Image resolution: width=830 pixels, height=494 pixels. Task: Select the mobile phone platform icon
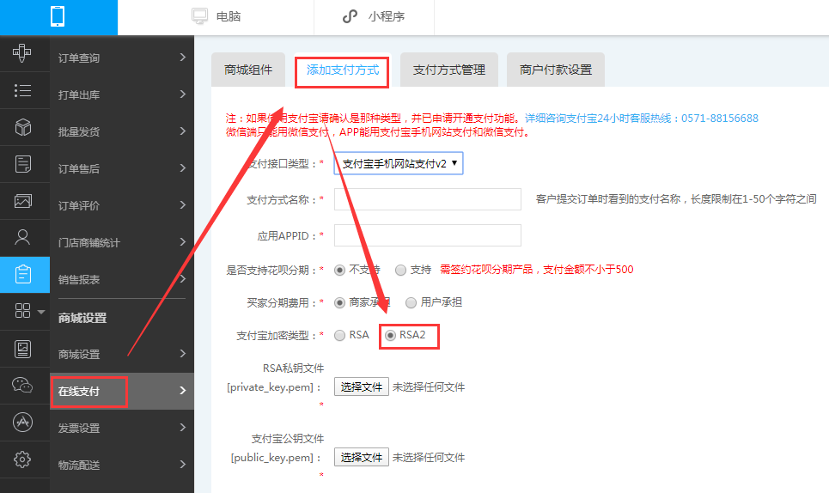coord(58,16)
